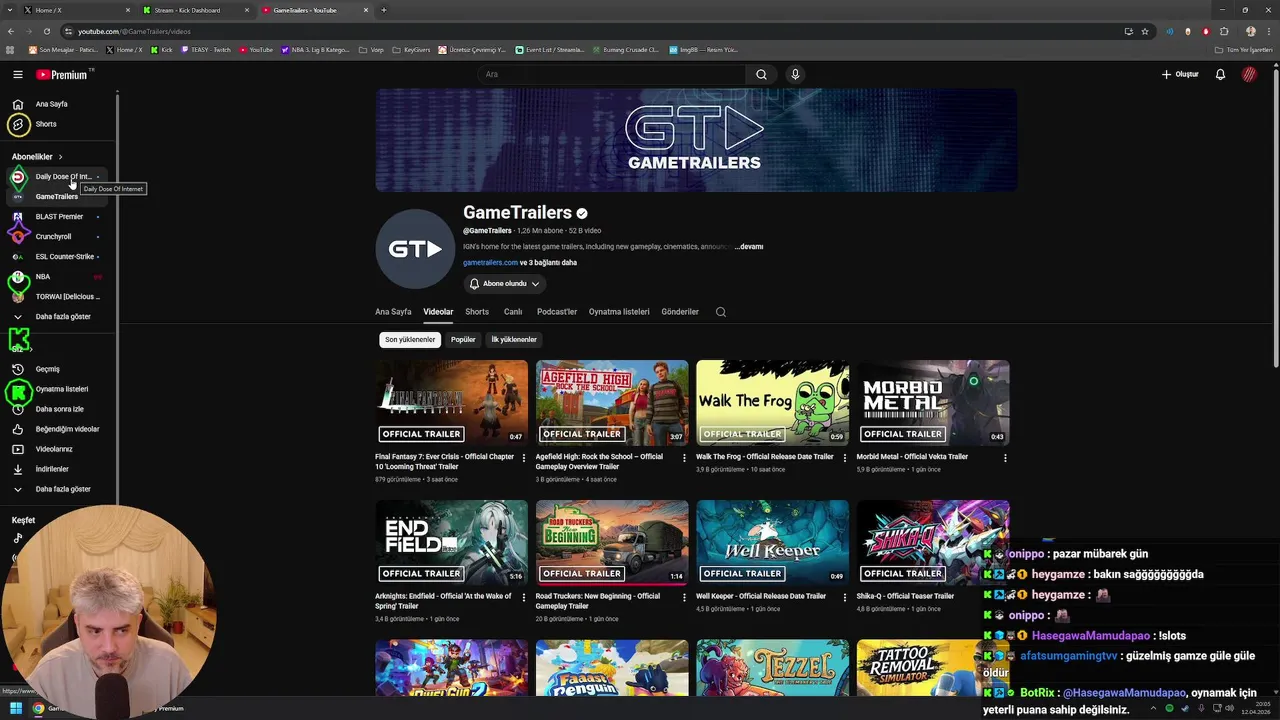The height and width of the screenshot is (720, 1280).
Task: Click the browser address bar
Action: [x=590, y=31]
